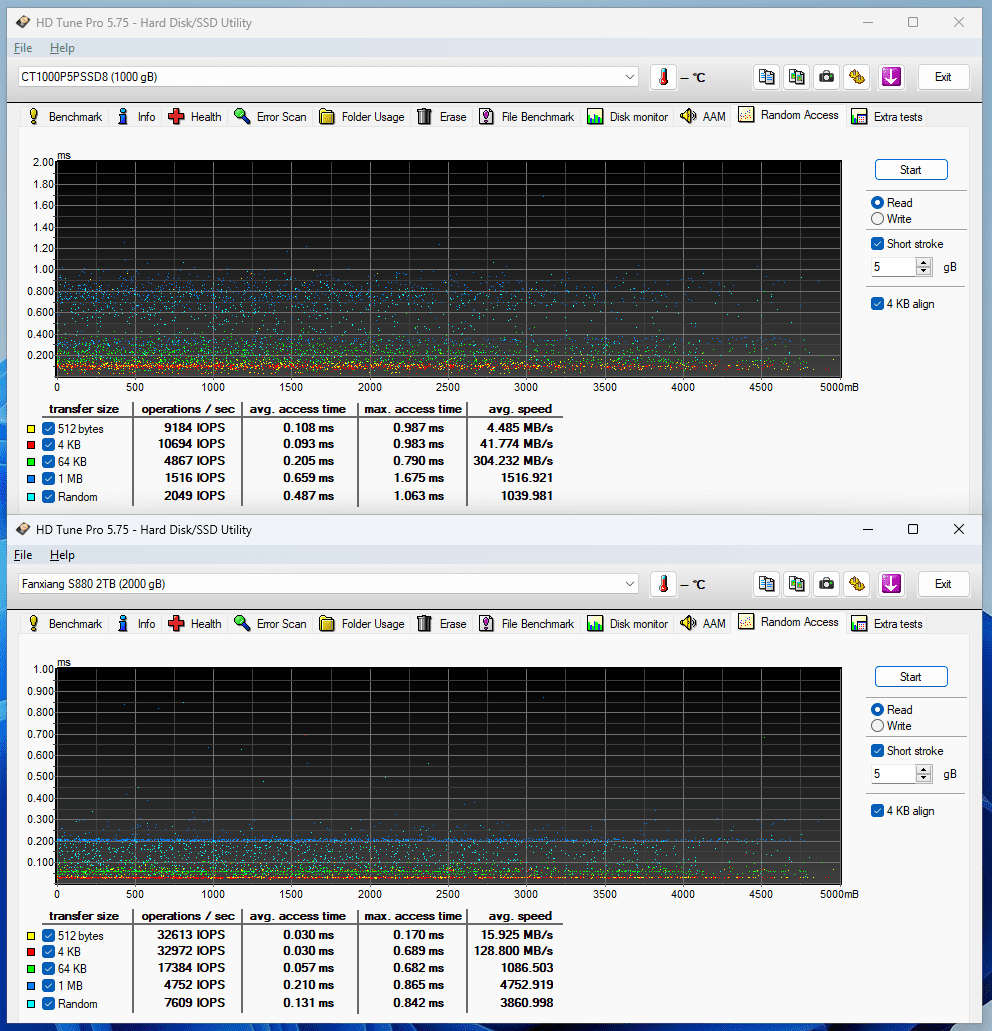992x1031 pixels.
Task: Open Error Scan tab in Fanxiang window
Action: pos(271,624)
